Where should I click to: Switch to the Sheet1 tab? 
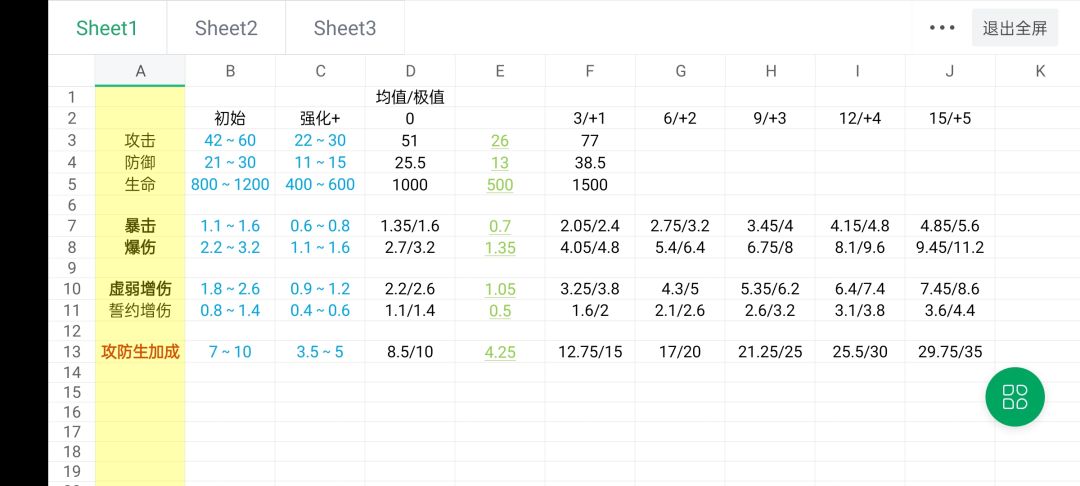(107, 28)
